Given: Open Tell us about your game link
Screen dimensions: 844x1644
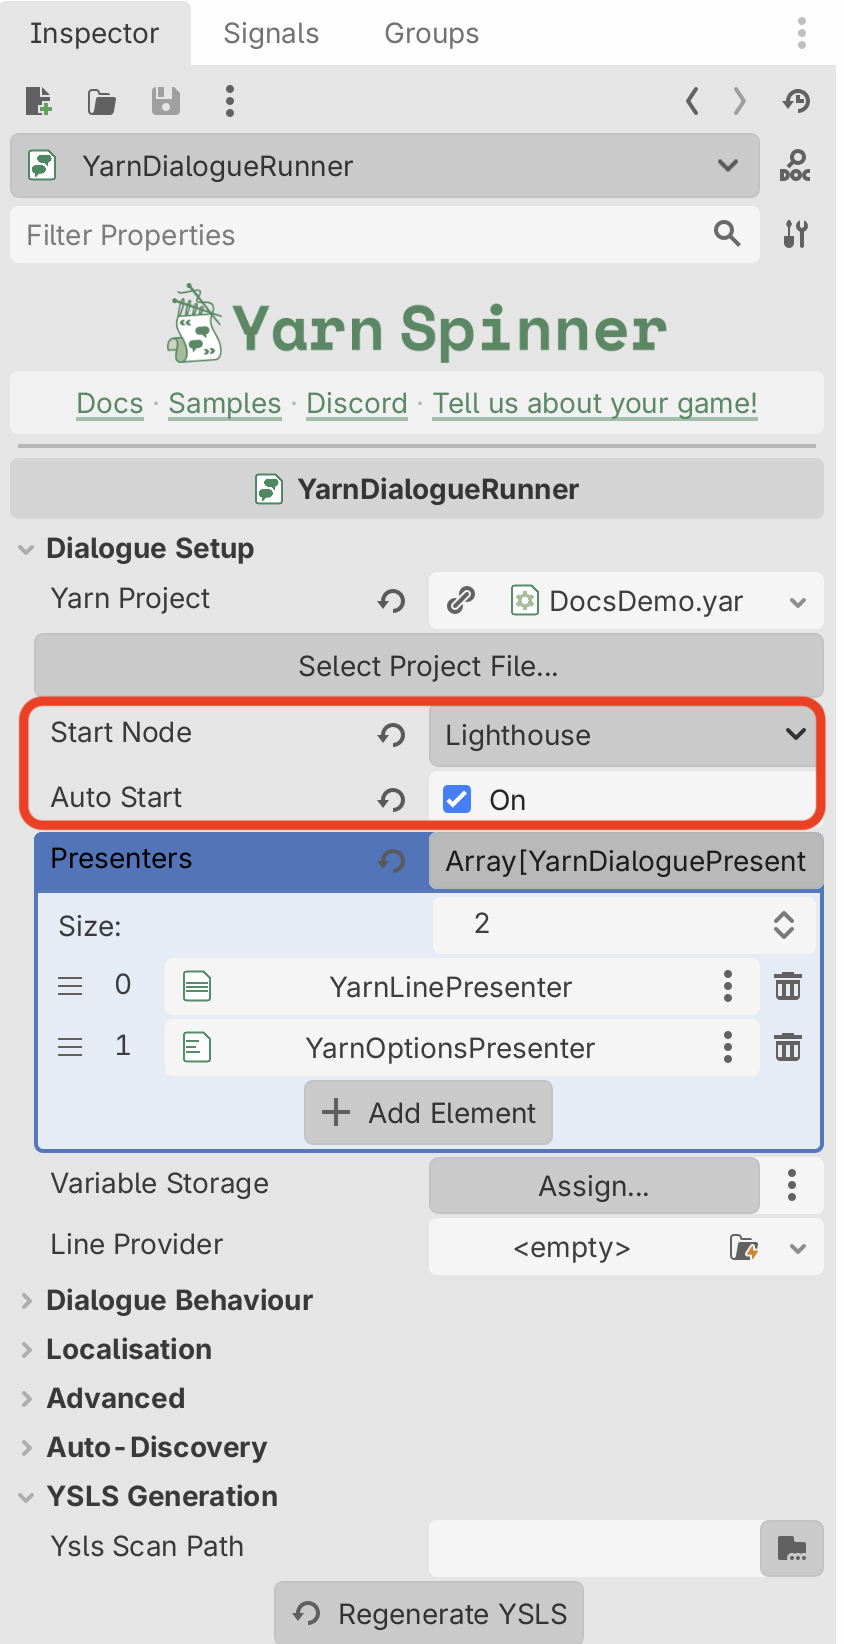Looking at the screenshot, I should point(595,403).
